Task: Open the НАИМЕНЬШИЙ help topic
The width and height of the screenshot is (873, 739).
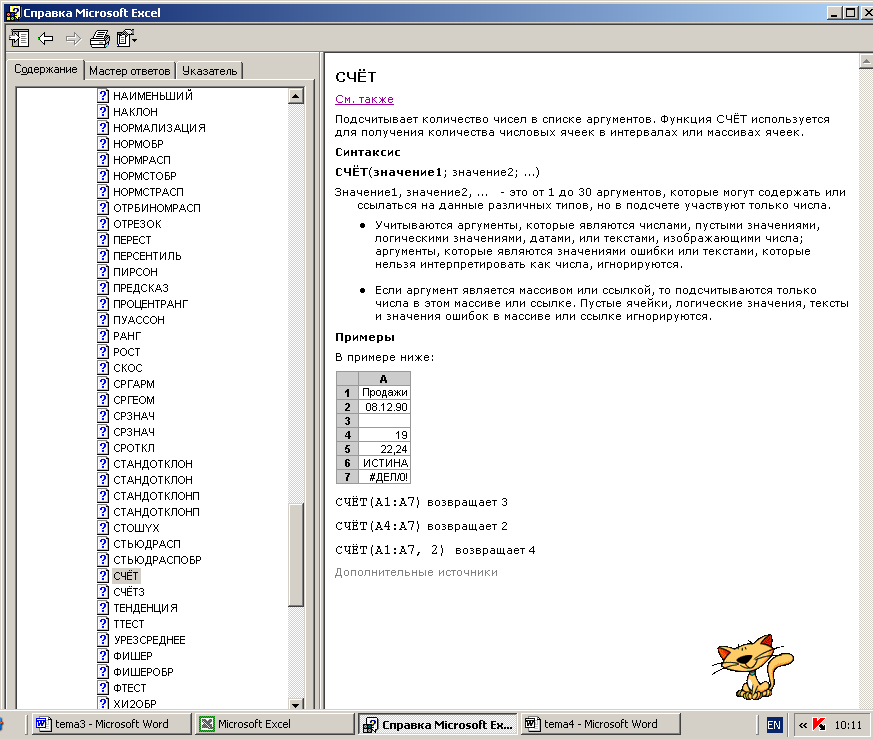Action: coord(153,96)
